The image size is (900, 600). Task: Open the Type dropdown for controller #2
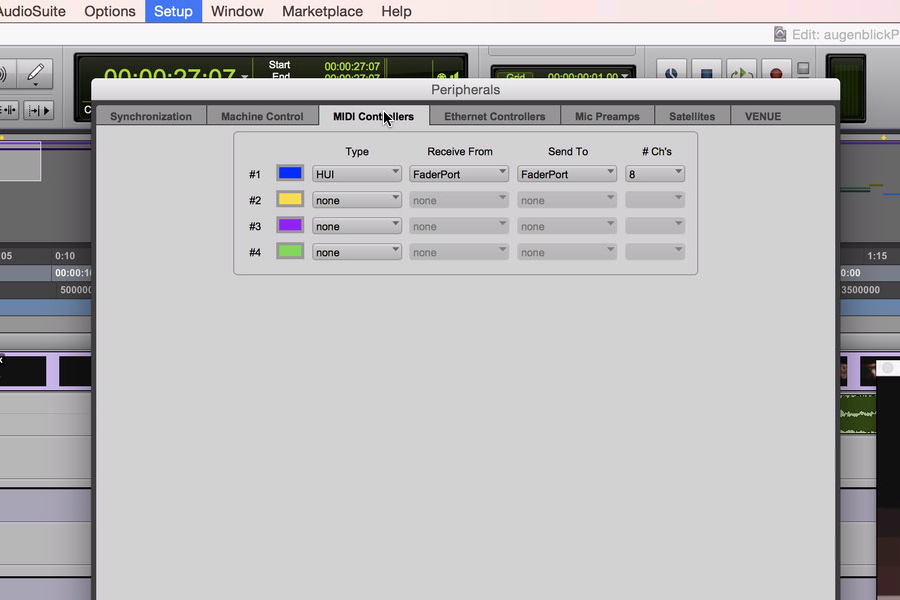357,200
